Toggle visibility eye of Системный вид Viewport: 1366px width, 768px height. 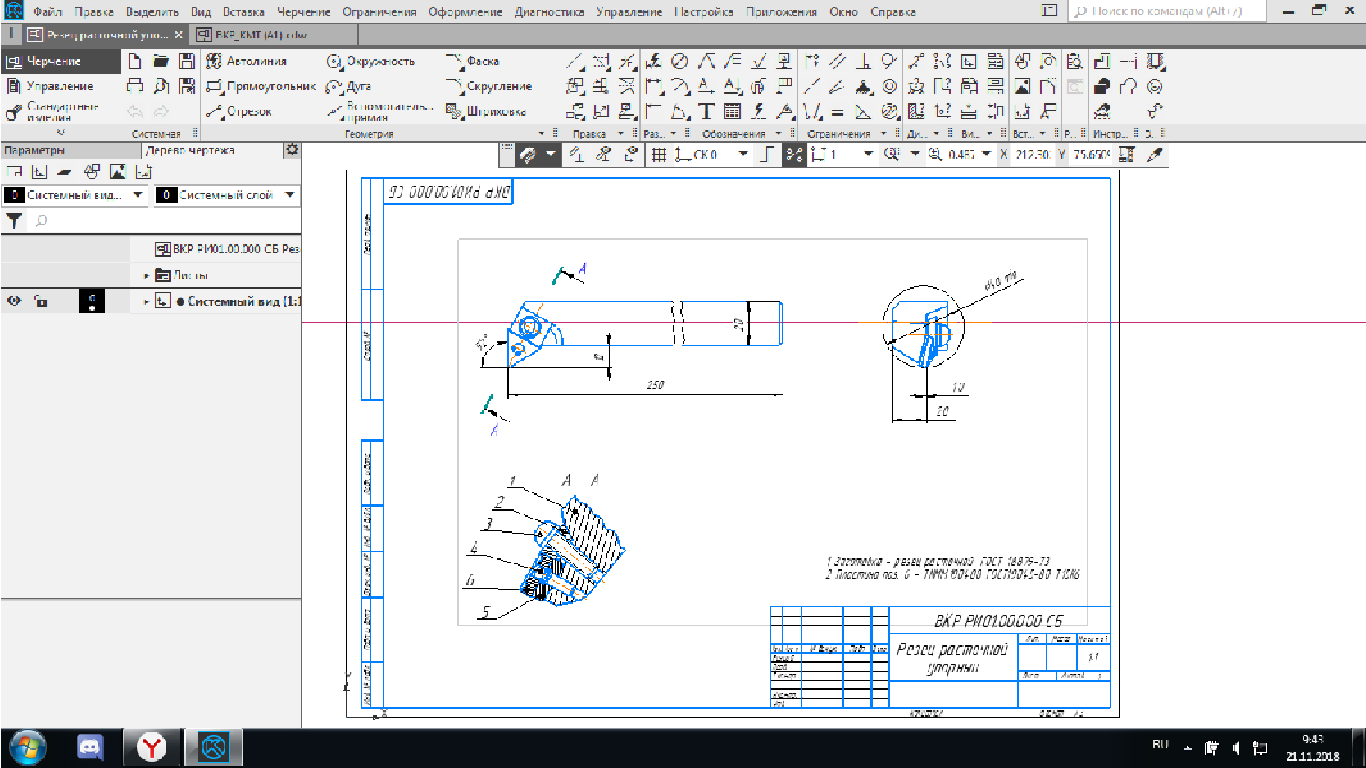coord(15,301)
